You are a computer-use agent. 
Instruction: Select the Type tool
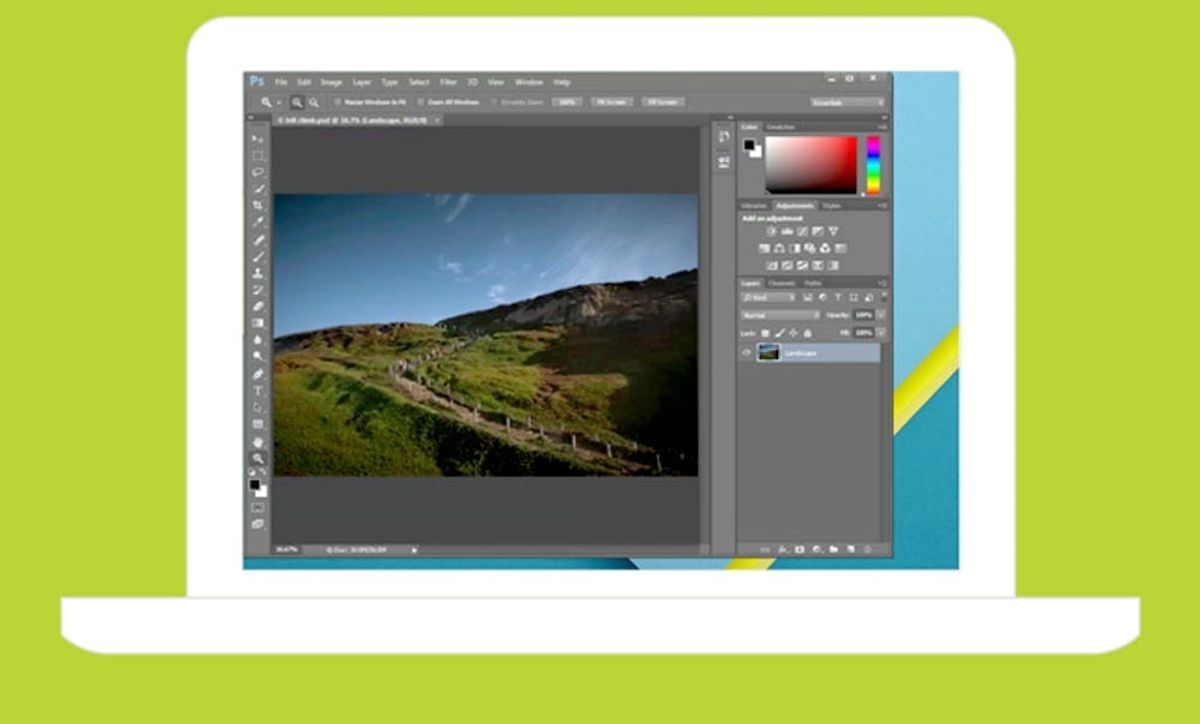tap(258, 391)
